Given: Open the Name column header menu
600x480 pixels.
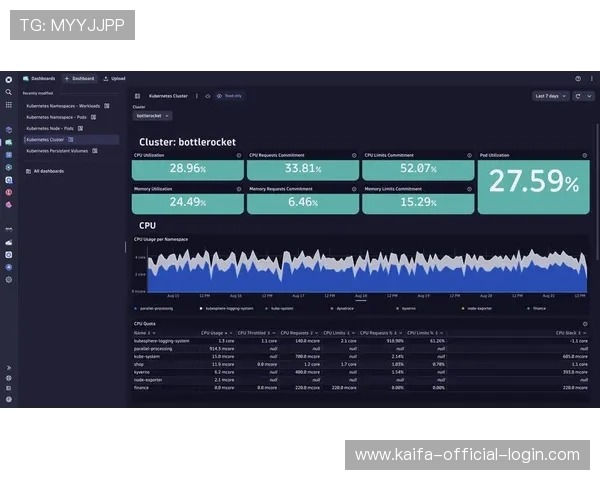Looking at the screenshot, I should point(154,333).
